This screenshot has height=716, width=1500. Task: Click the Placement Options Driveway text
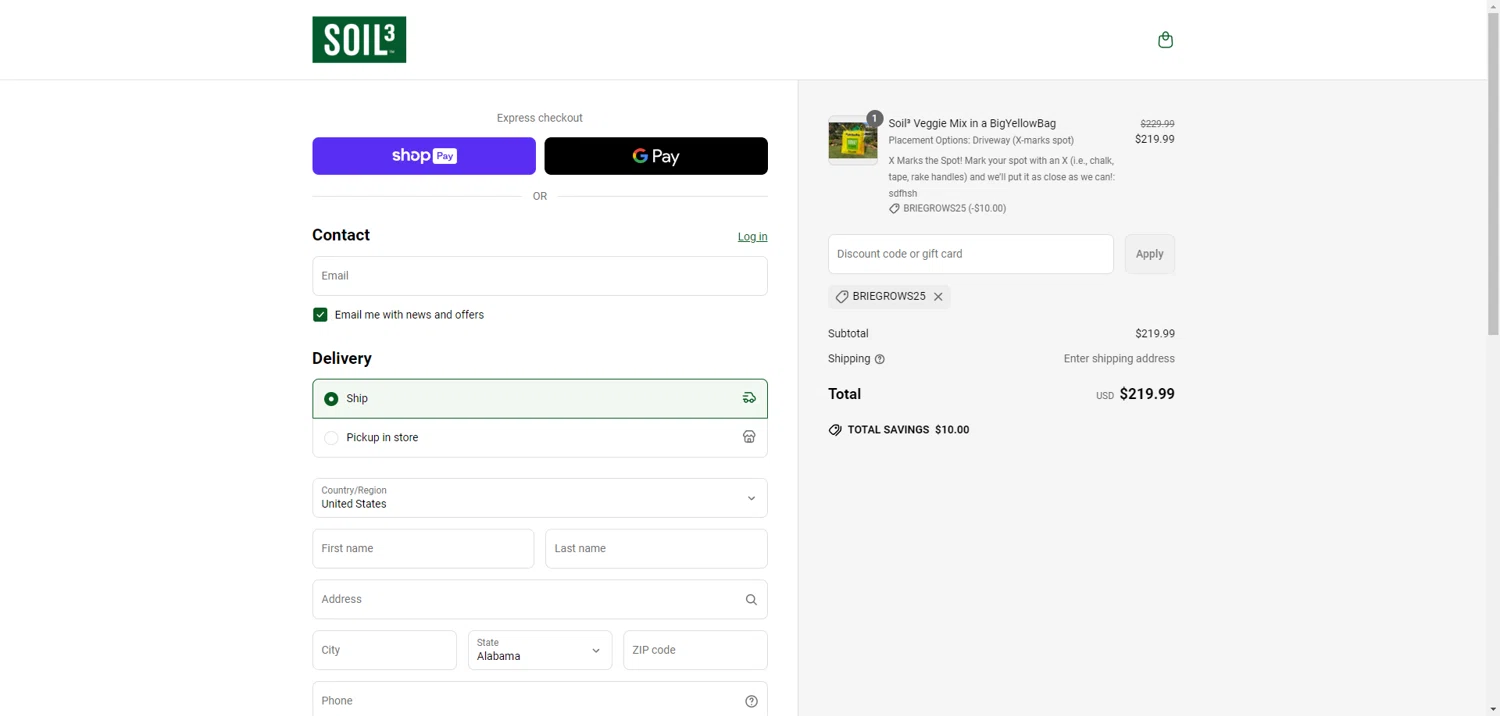(x=981, y=141)
